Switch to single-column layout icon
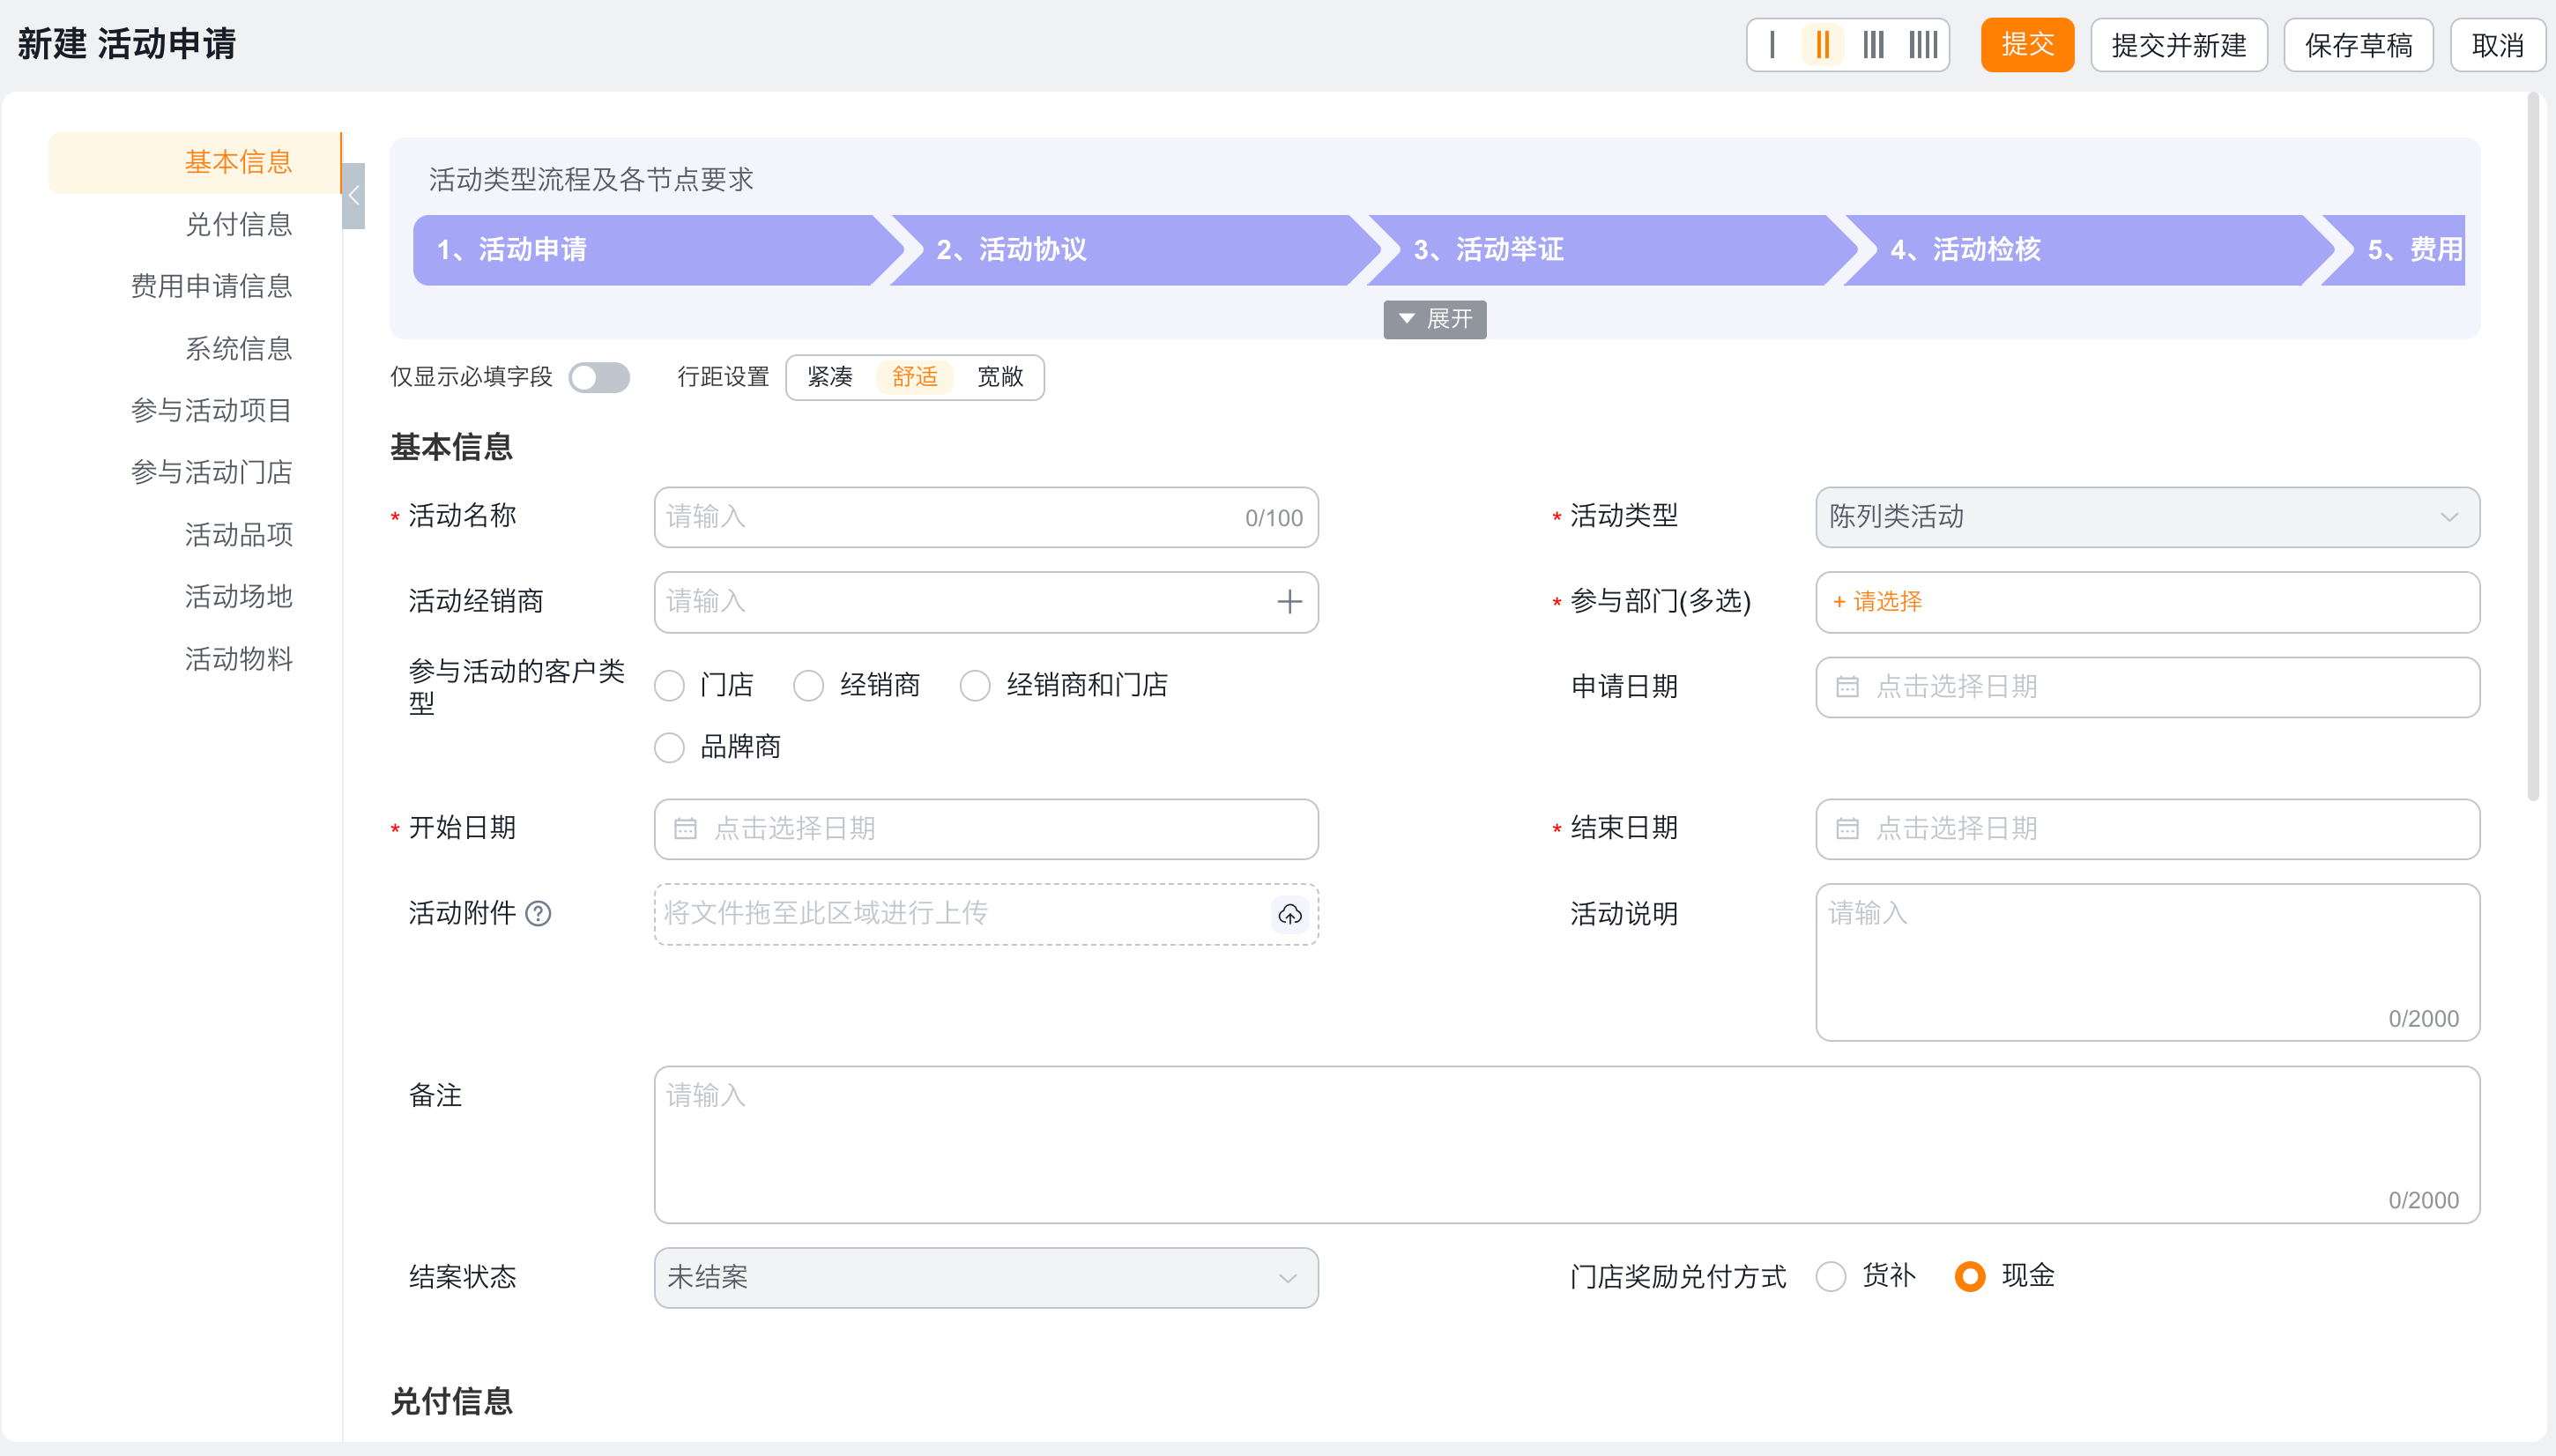2556x1456 pixels. pyautogui.click(x=1771, y=45)
